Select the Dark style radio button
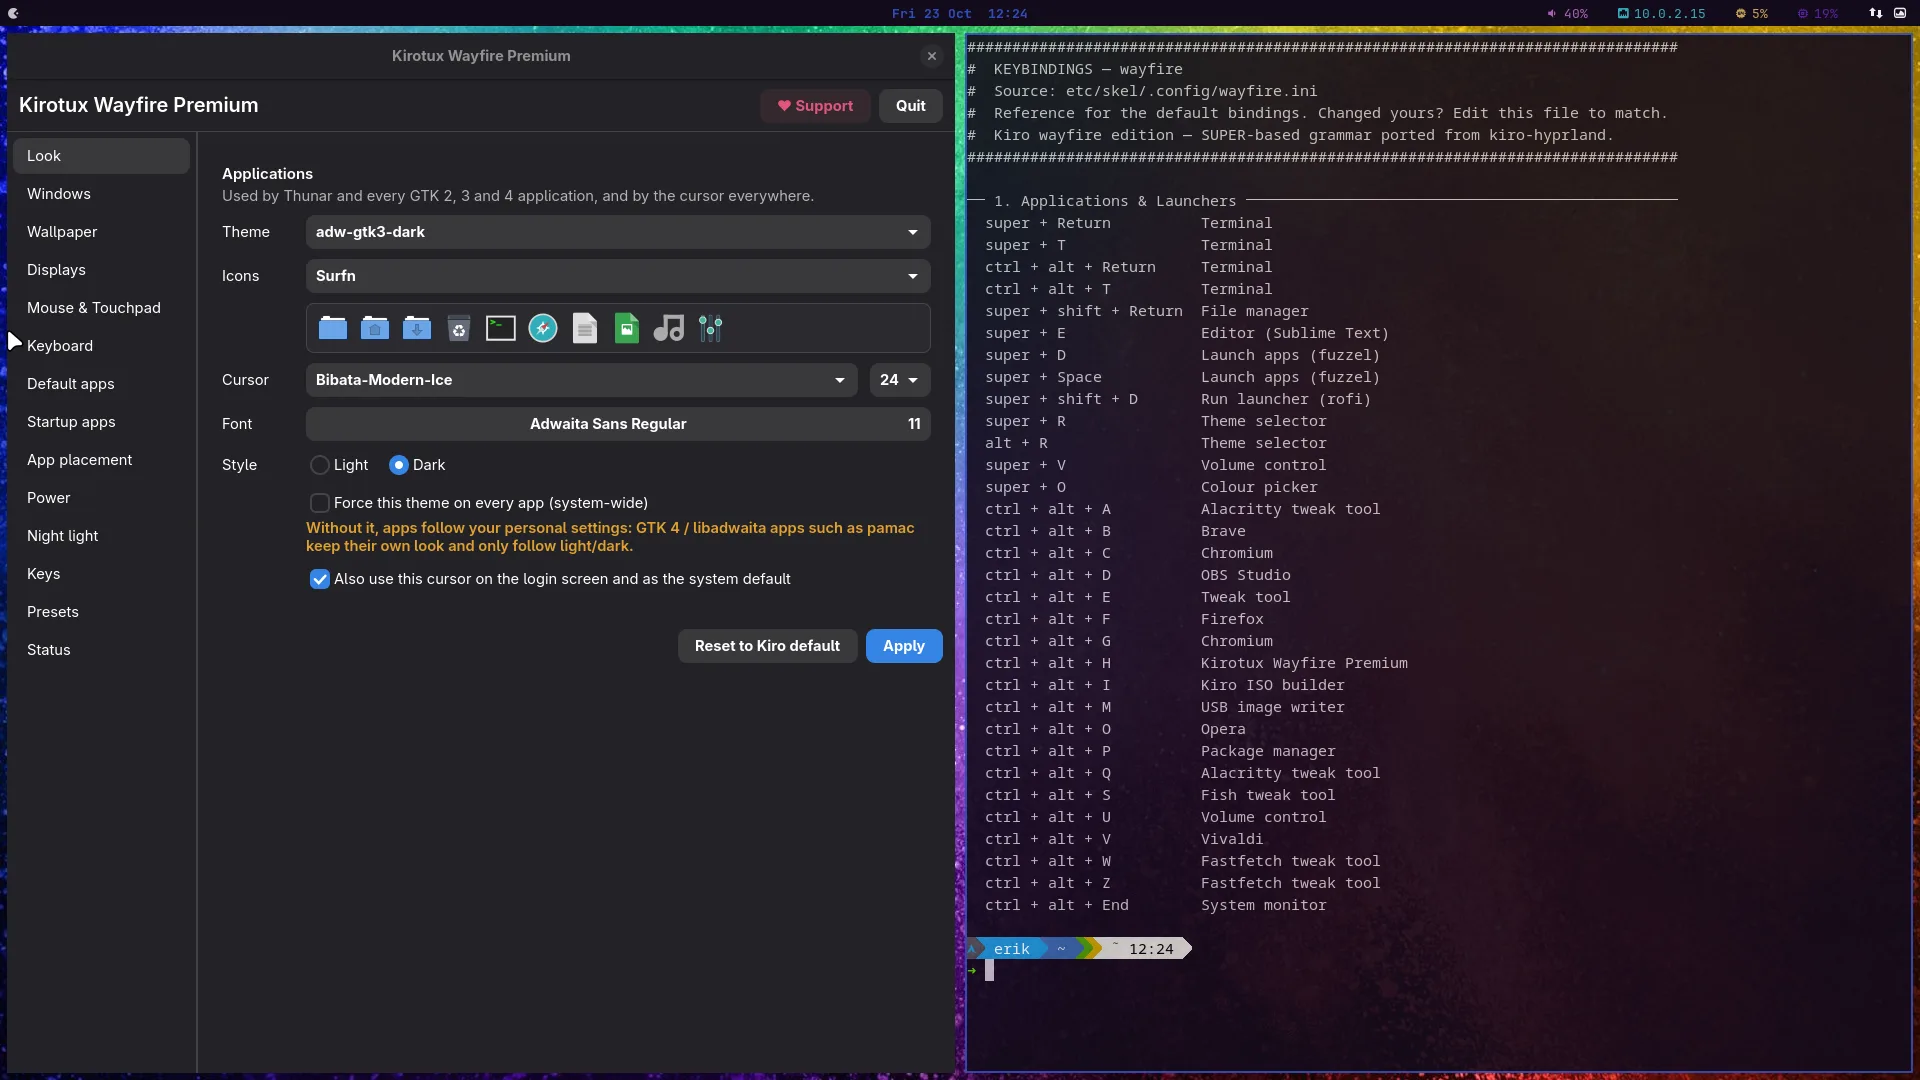Screen dimensions: 1920x1080 (x=399, y=465)
